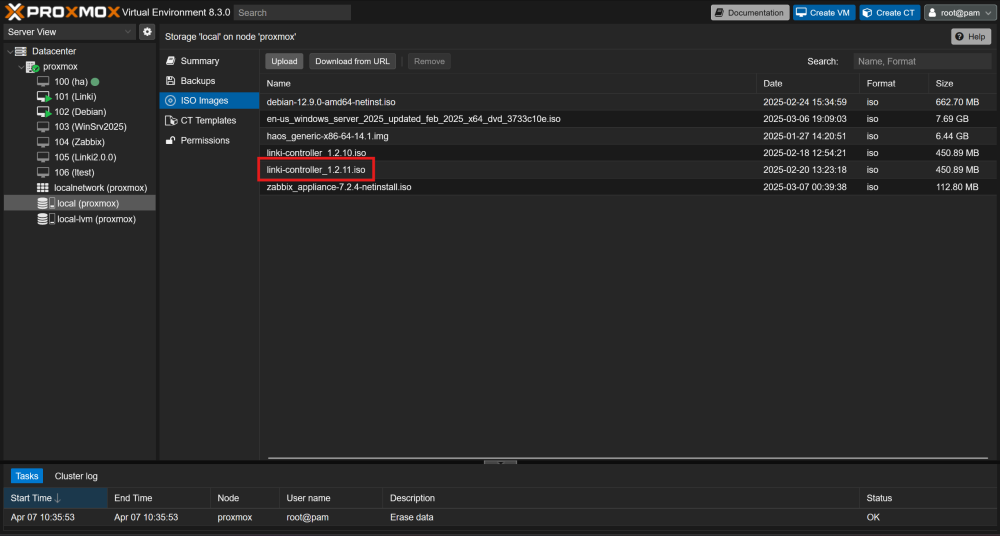Select 103 (WinSrv2025) in the tree

(80, 127)
